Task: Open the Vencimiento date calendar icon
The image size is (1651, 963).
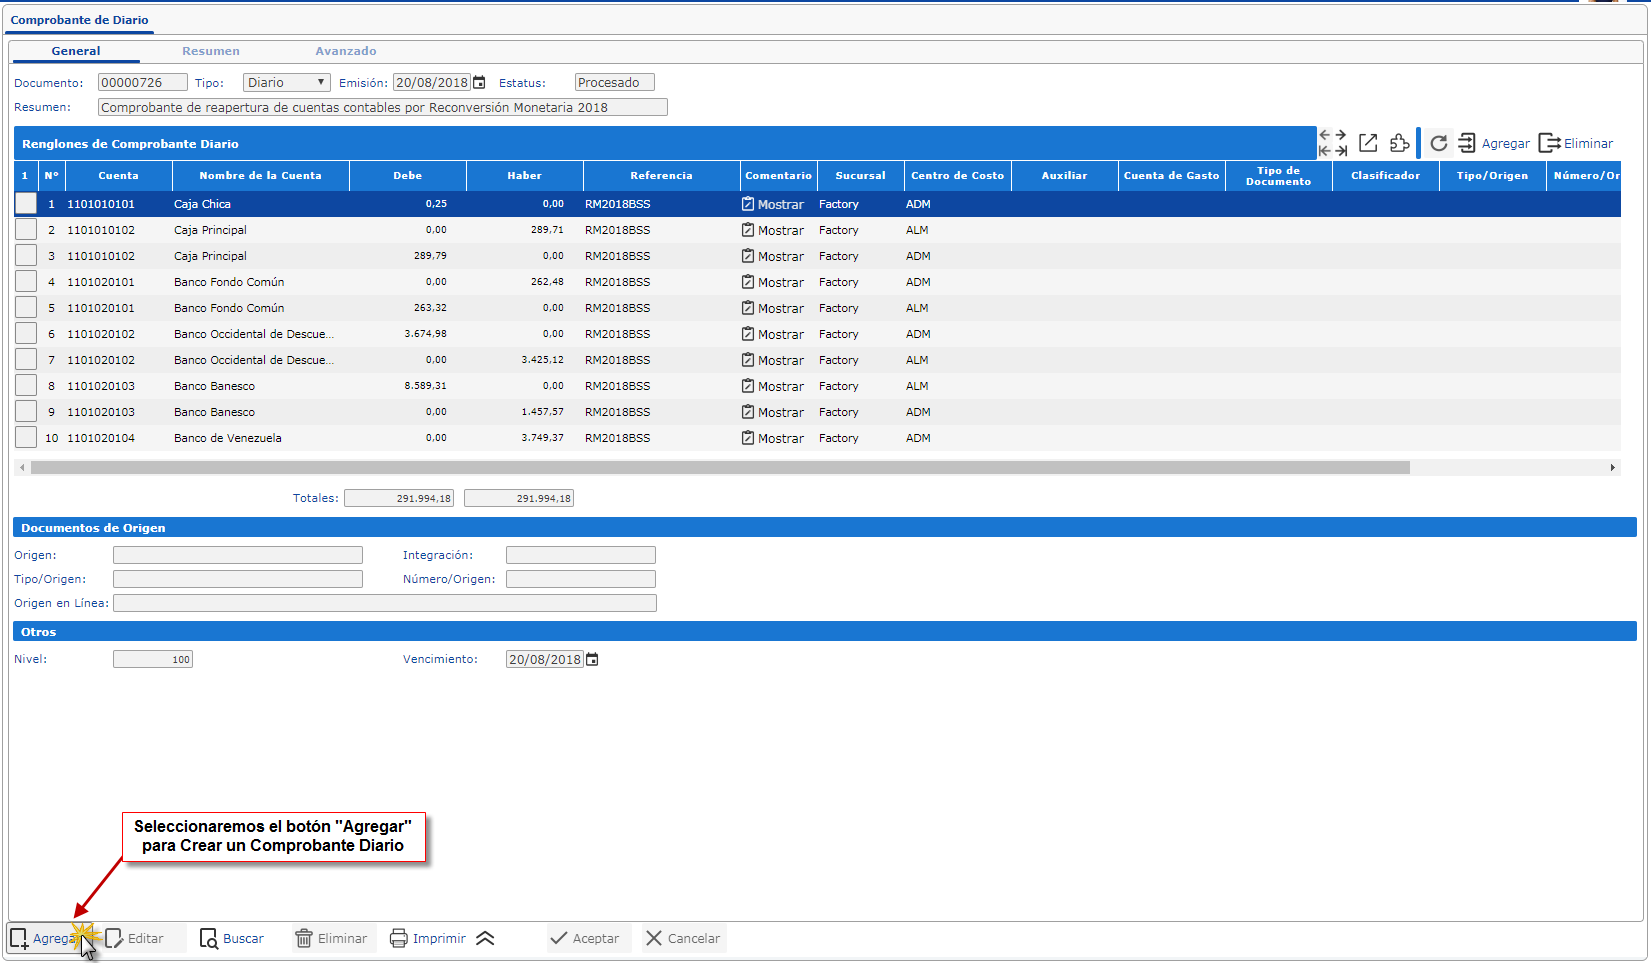Action: (x=592, y=660)
